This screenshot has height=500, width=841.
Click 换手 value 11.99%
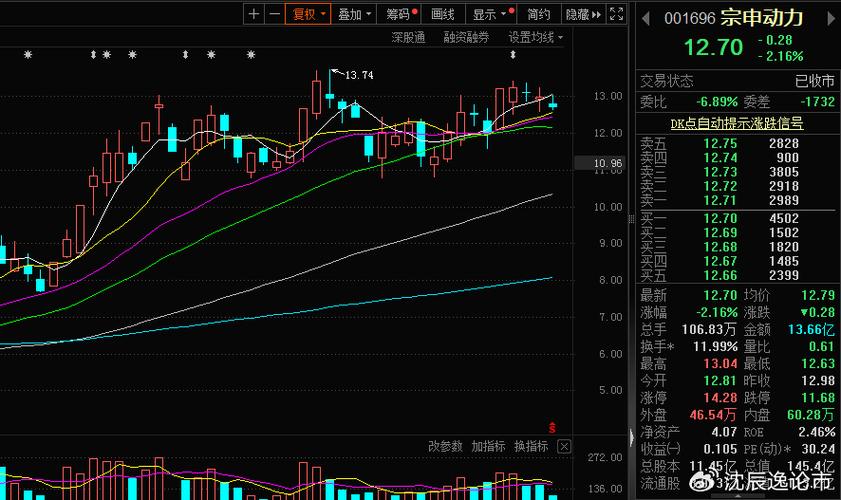point(715,347)
